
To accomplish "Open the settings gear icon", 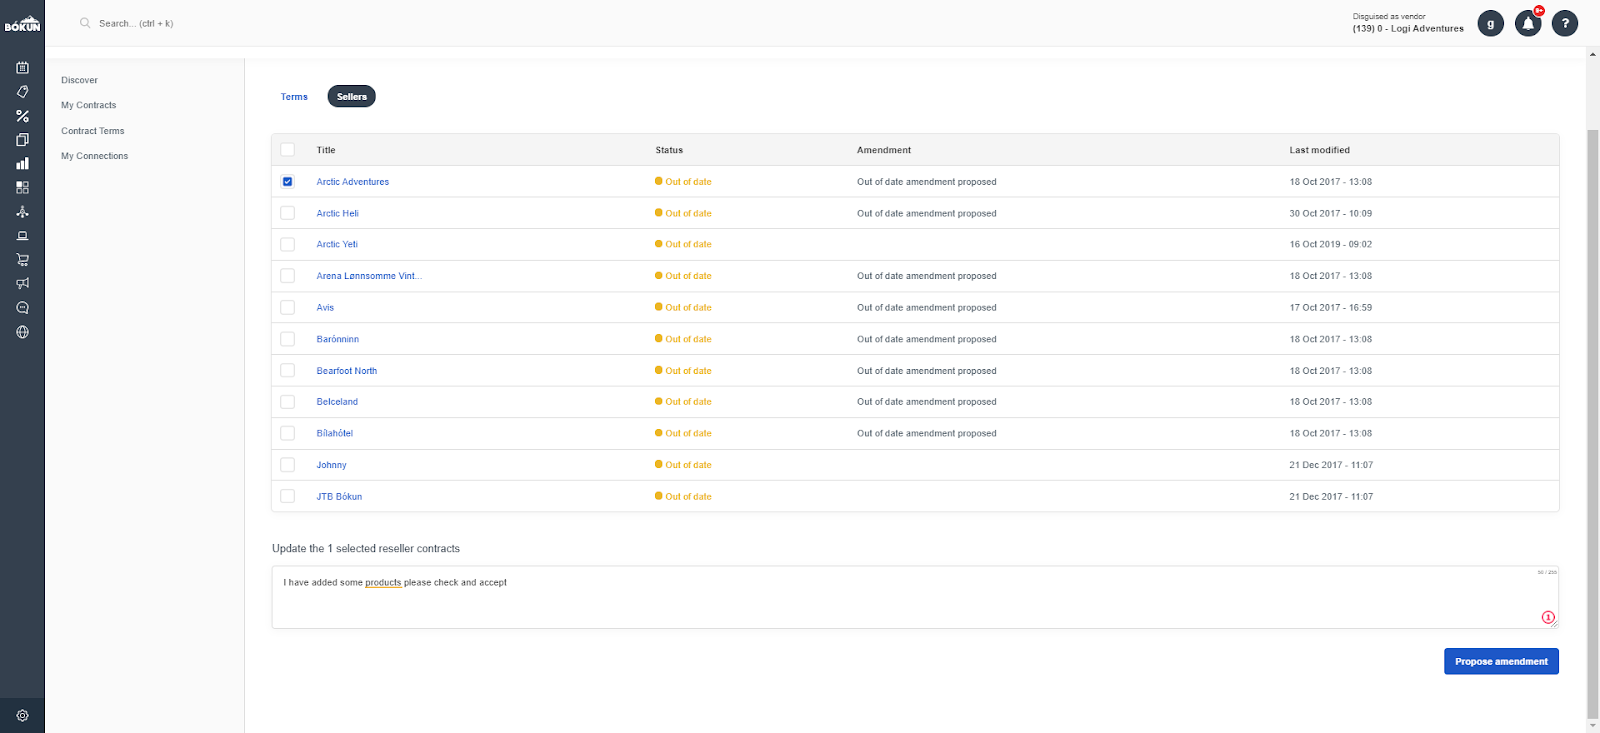I will point(22,716).
